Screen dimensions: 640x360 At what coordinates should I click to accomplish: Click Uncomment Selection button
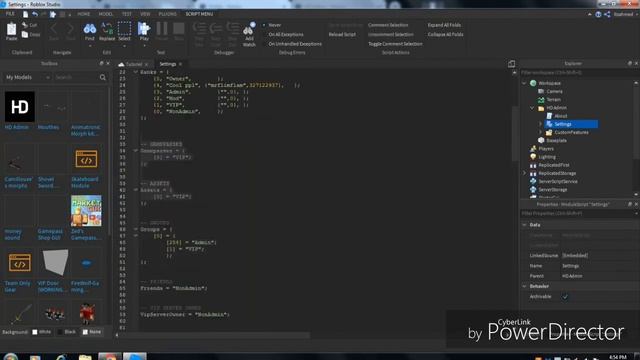click(x=390, y=35)
